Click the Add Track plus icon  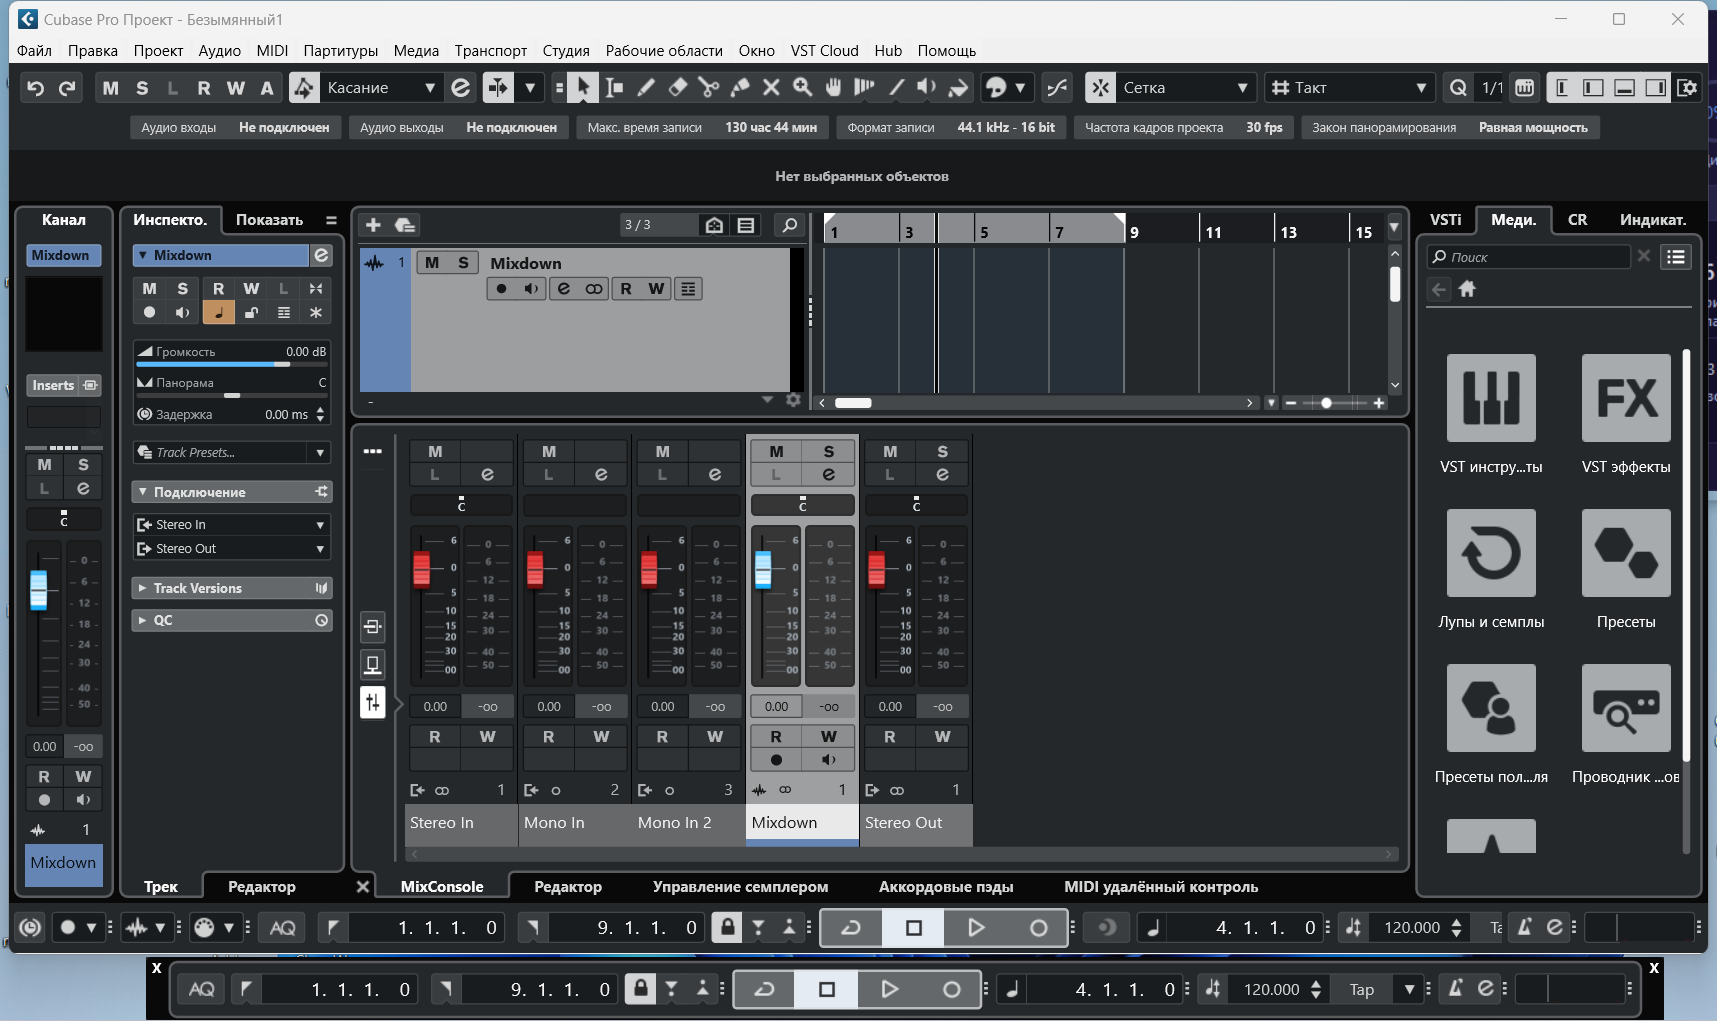[373, 225]
